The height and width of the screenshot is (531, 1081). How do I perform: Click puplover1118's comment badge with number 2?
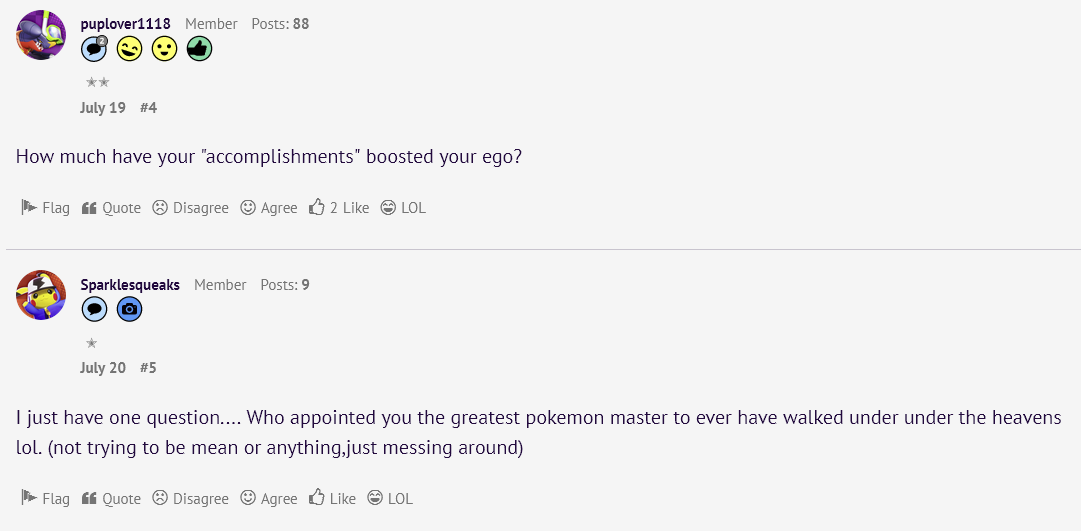point(94,48)
